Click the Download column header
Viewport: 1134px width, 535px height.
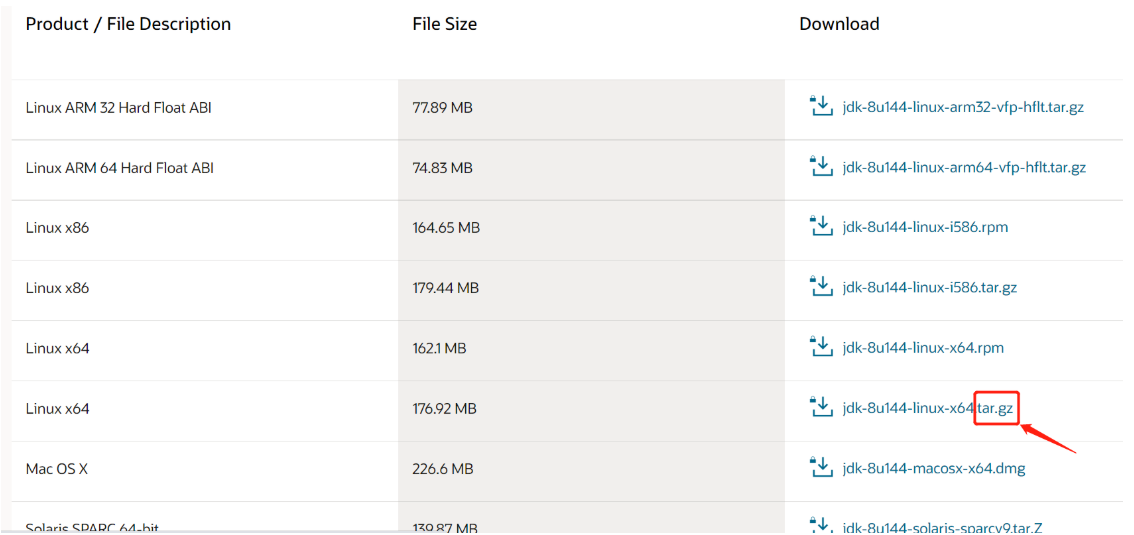[x=839, y=24]
